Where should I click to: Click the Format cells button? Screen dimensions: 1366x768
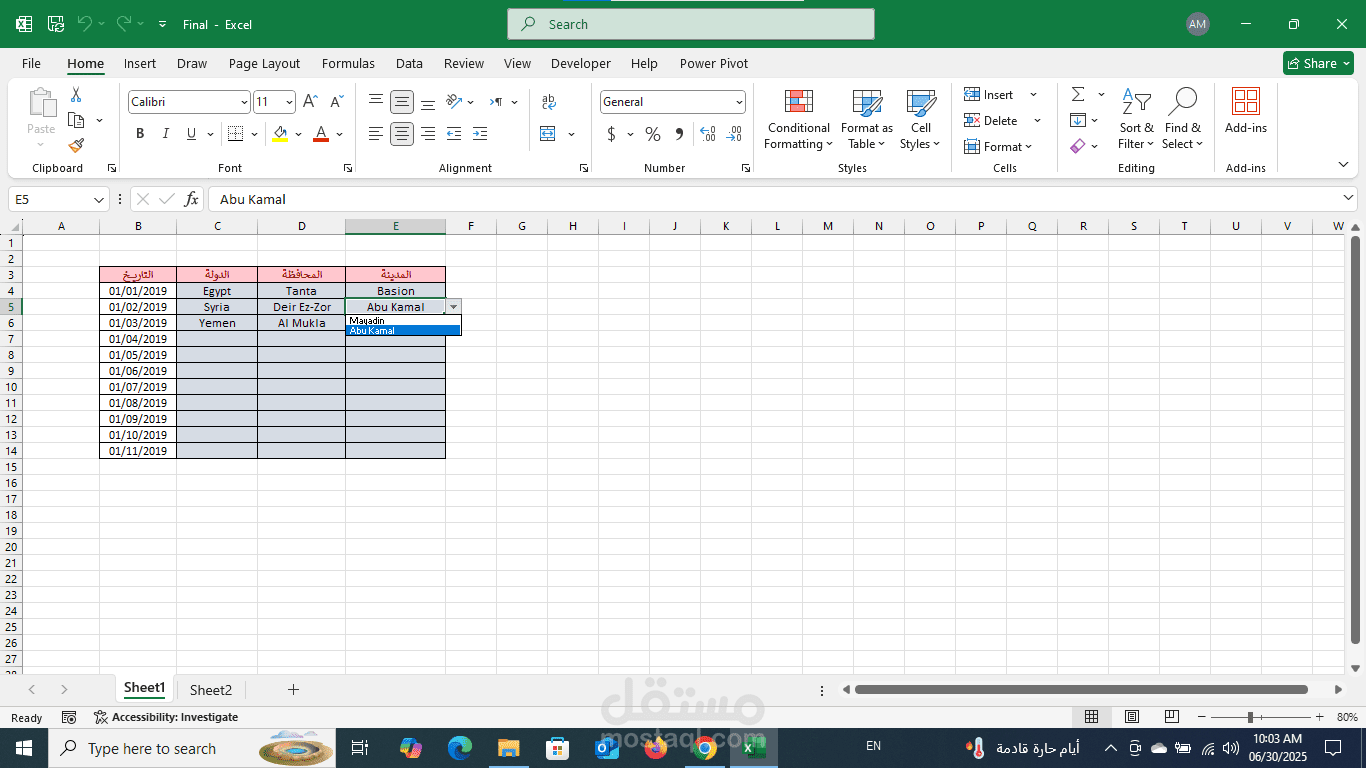coord(998,147)
